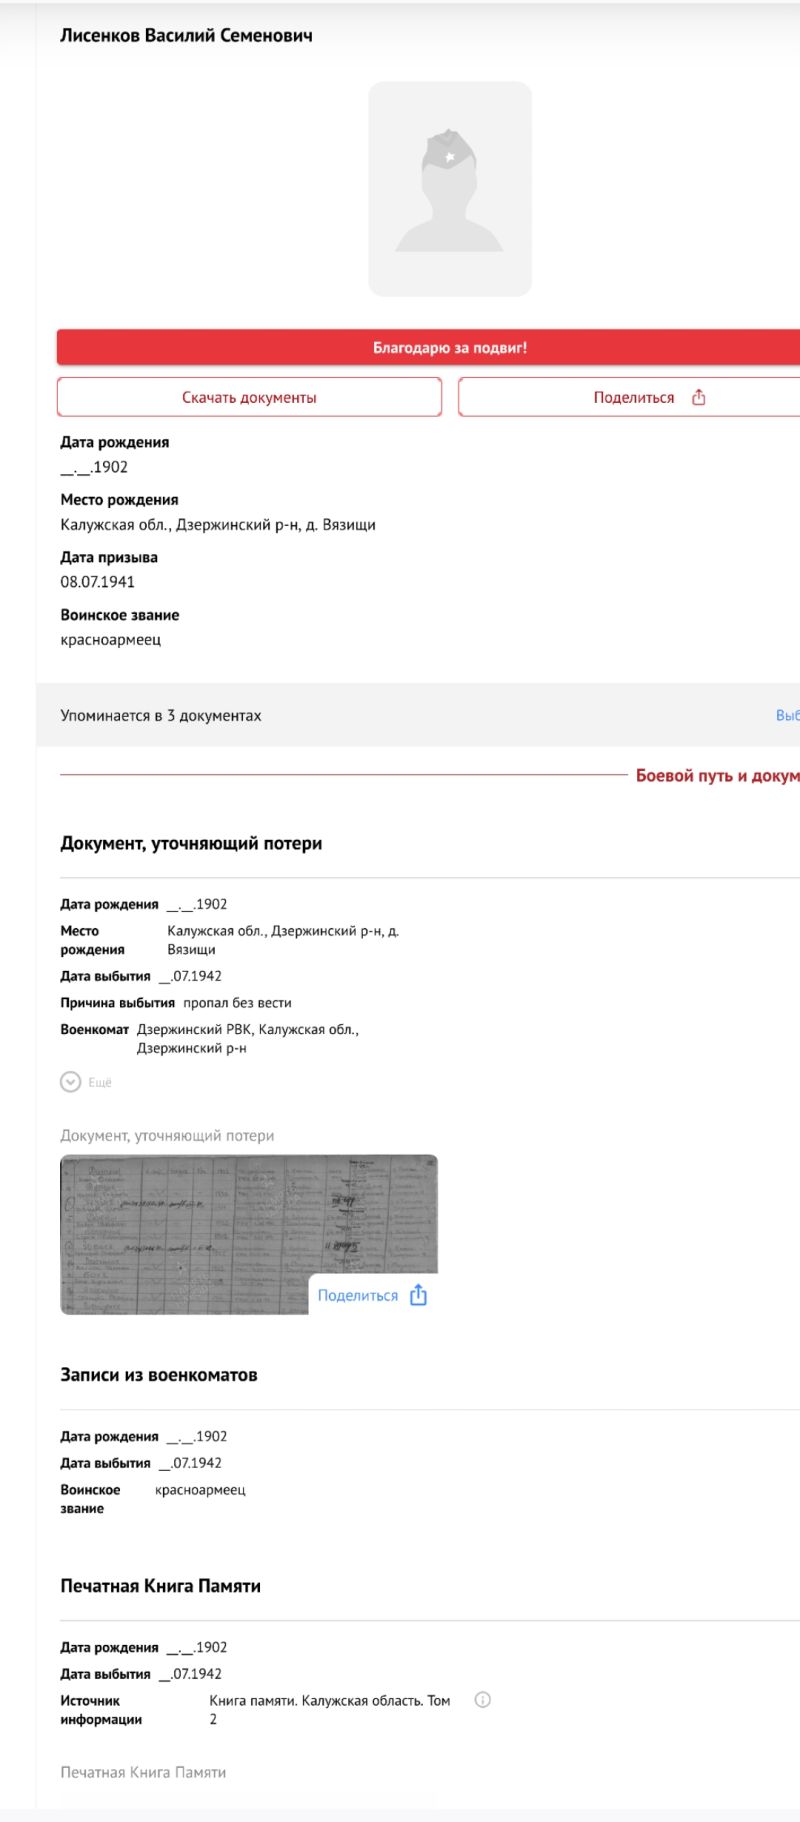The width and height of the screenshot is (800, 1822).
Task: Click the truncated blue link in the documents bar
Action: click(x=787, y=715)
